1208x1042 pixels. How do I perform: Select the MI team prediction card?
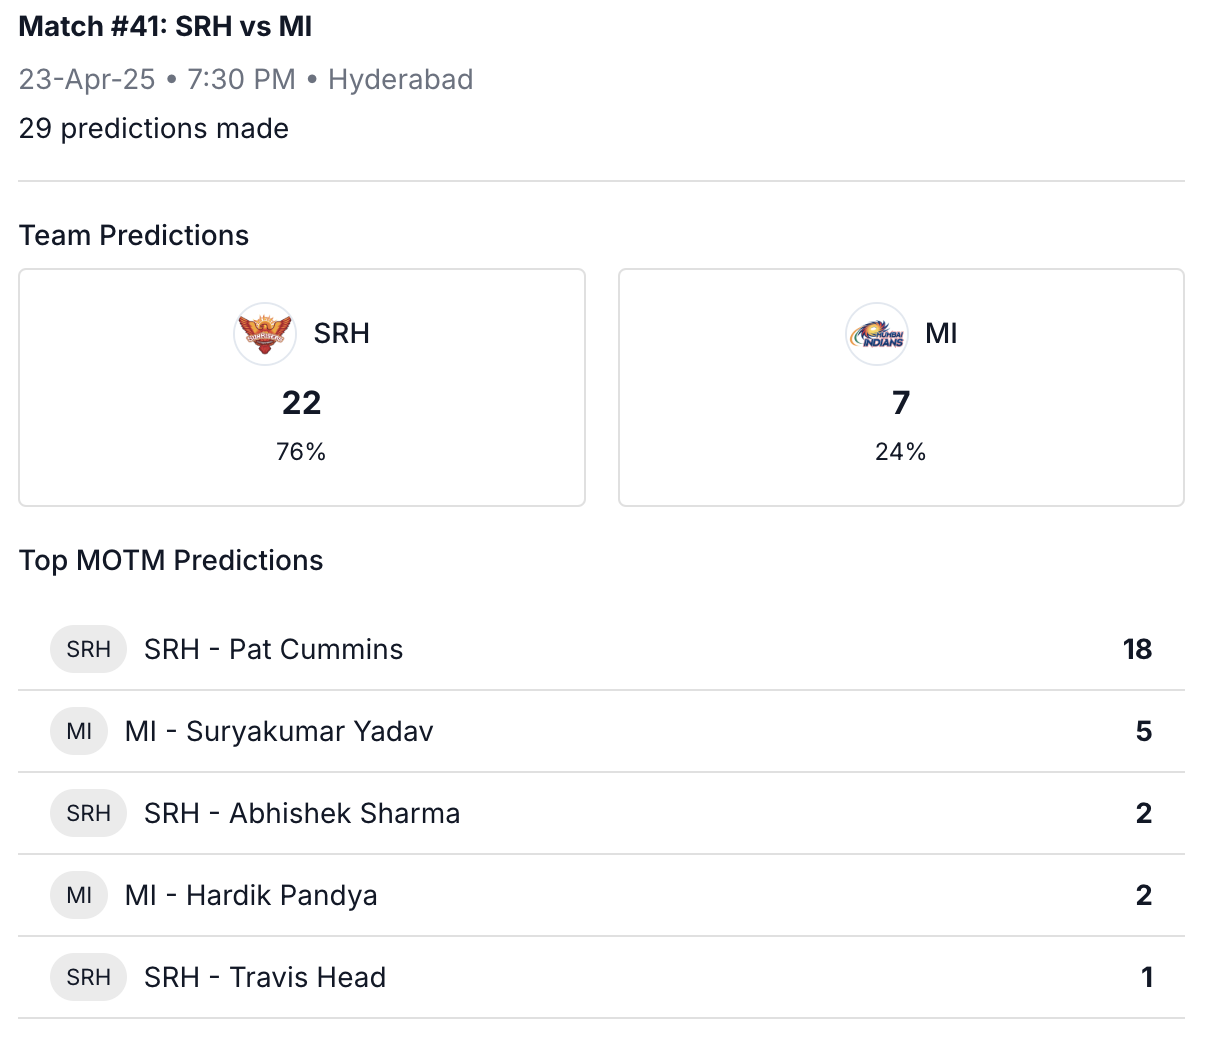(x=901, y=387)
